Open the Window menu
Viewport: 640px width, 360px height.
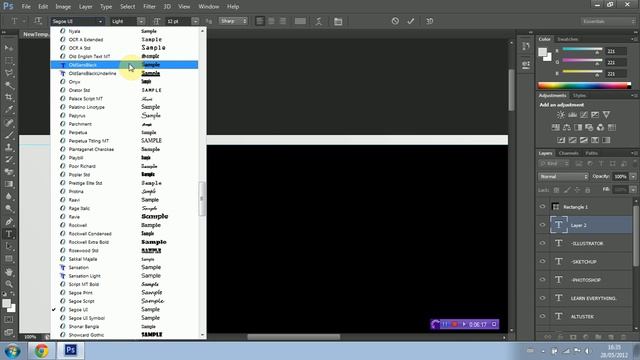209,7
